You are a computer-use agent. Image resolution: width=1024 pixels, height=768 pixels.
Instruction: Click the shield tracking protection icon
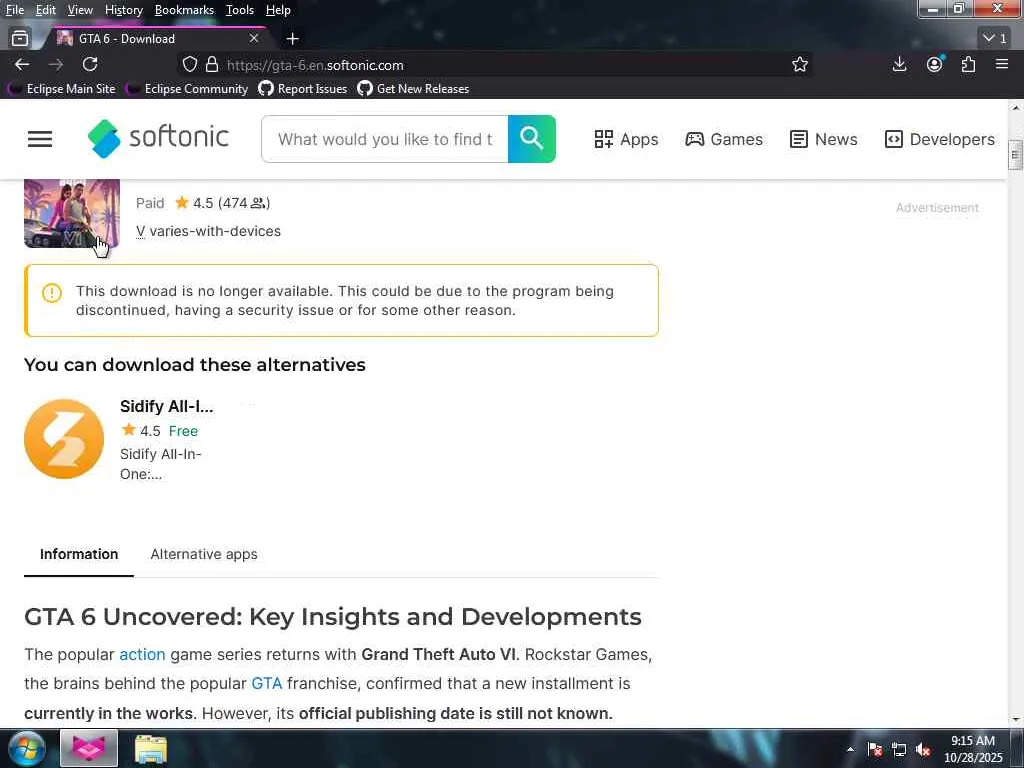(x=189, y=65)
